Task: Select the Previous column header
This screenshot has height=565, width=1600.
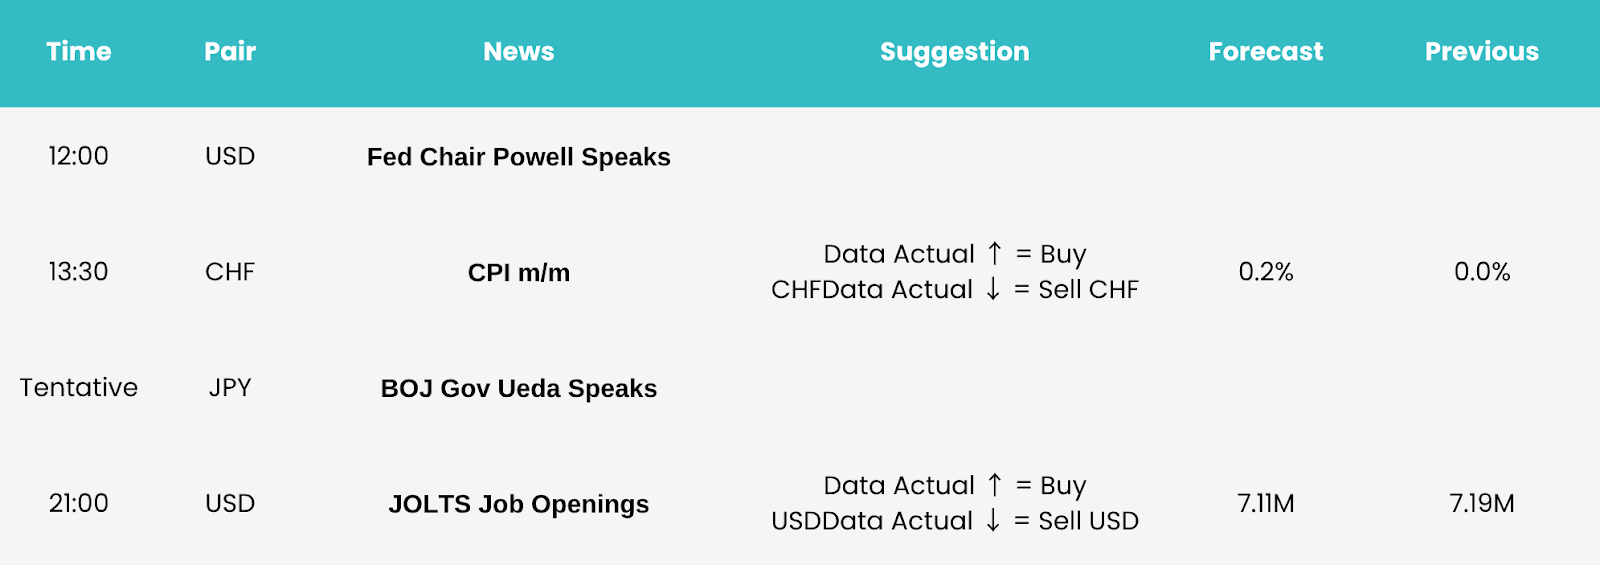Action: click(1482, 51)
